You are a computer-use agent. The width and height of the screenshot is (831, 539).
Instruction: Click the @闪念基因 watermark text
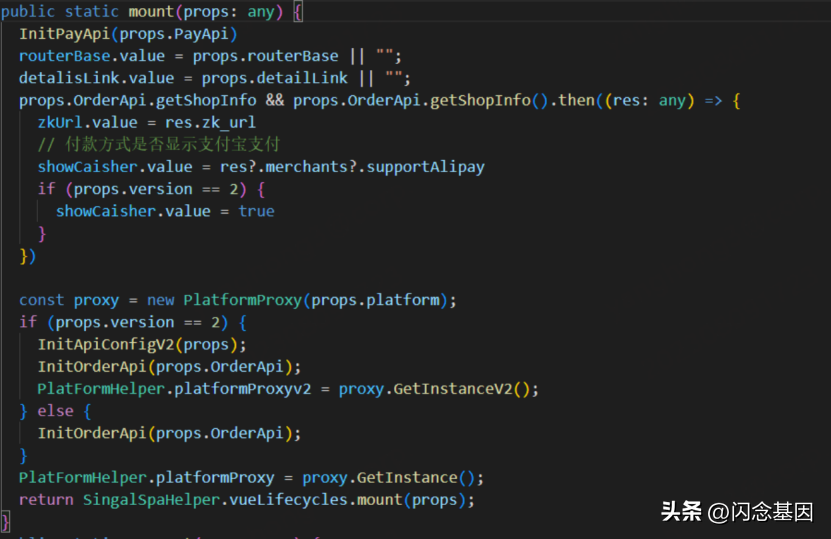[762, 512]
